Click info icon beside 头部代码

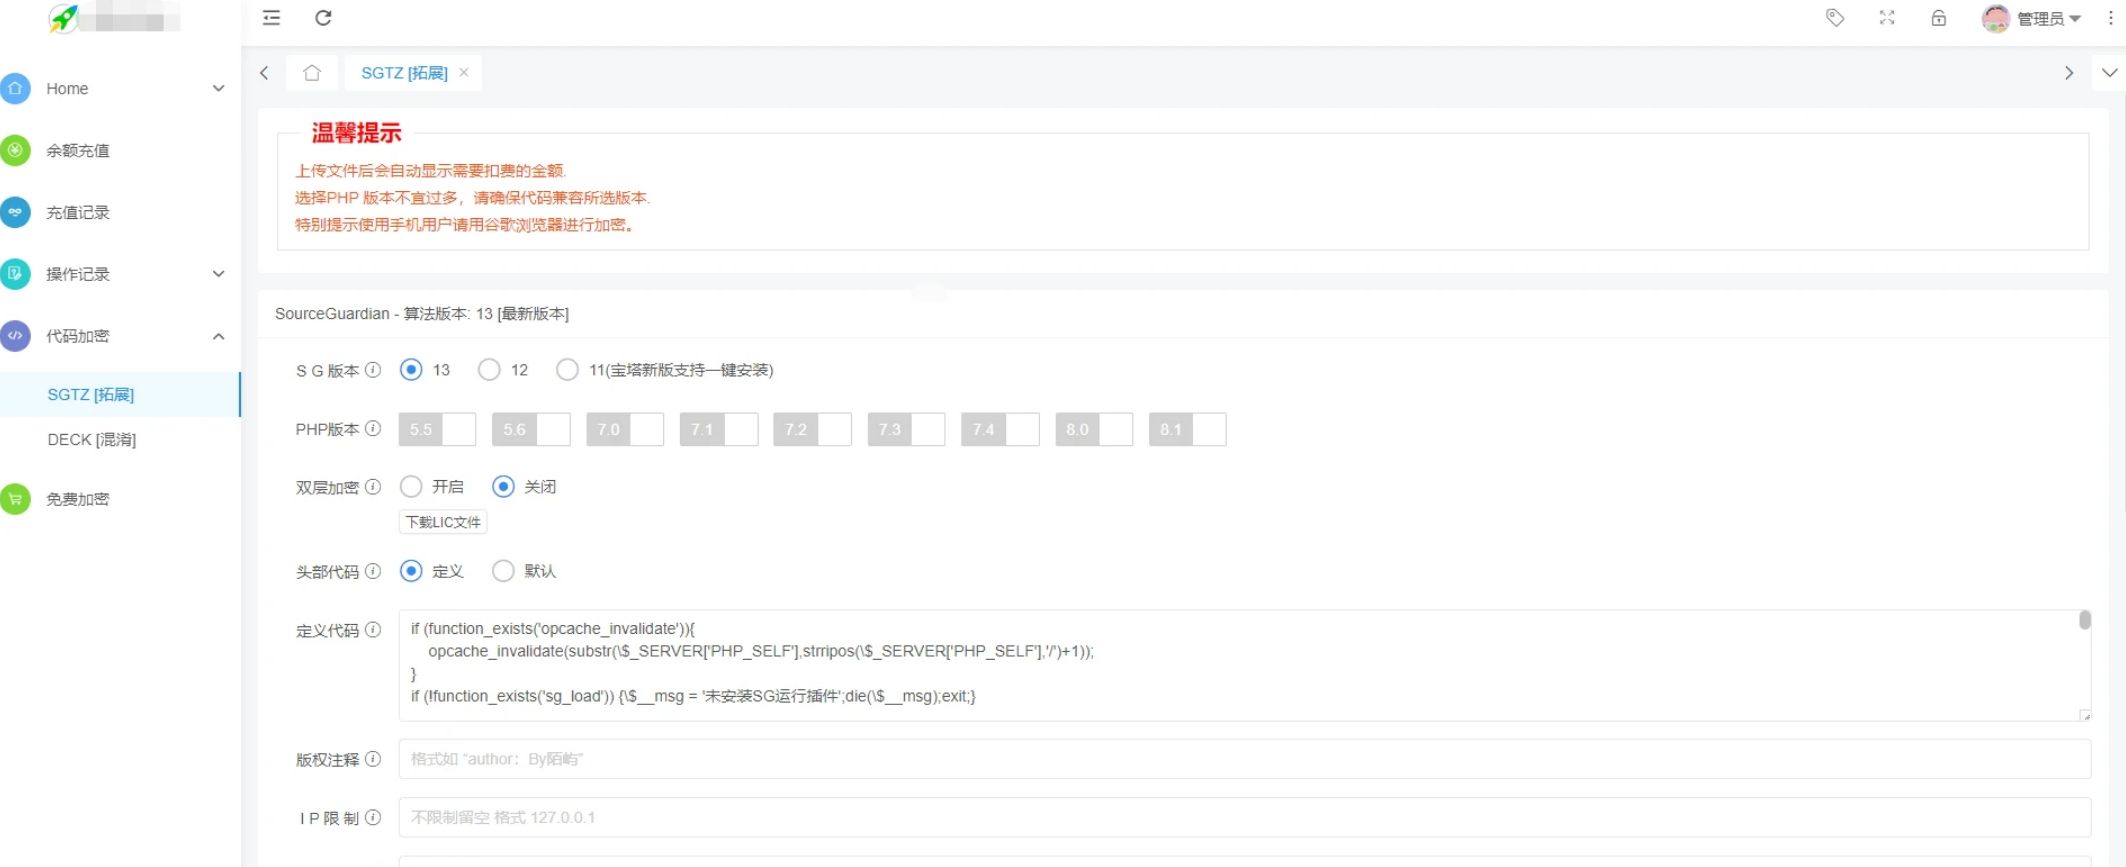coord(373,571)
